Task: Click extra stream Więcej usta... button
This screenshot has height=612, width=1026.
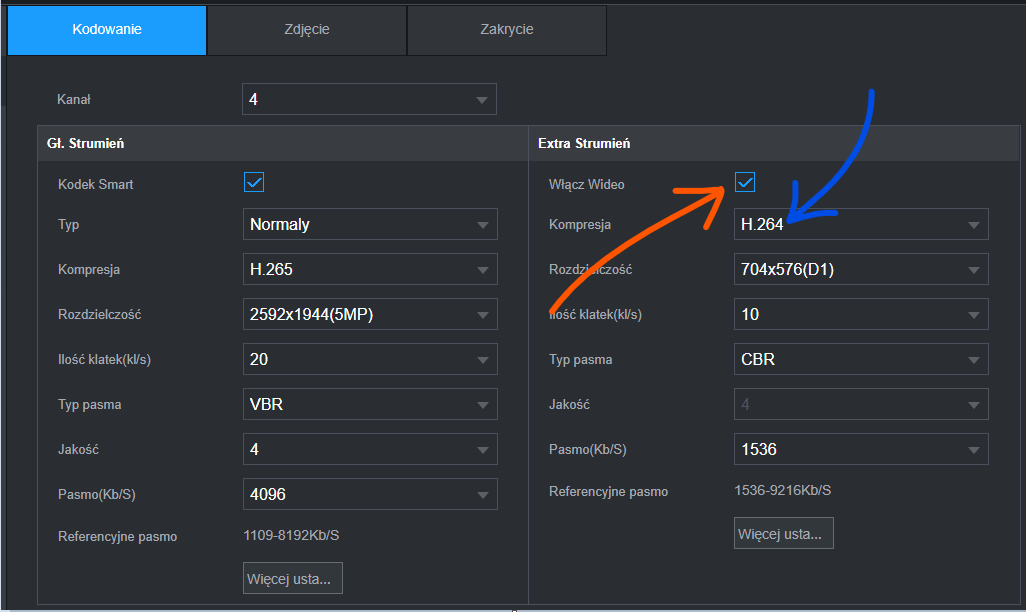Action: pos(784,533)
